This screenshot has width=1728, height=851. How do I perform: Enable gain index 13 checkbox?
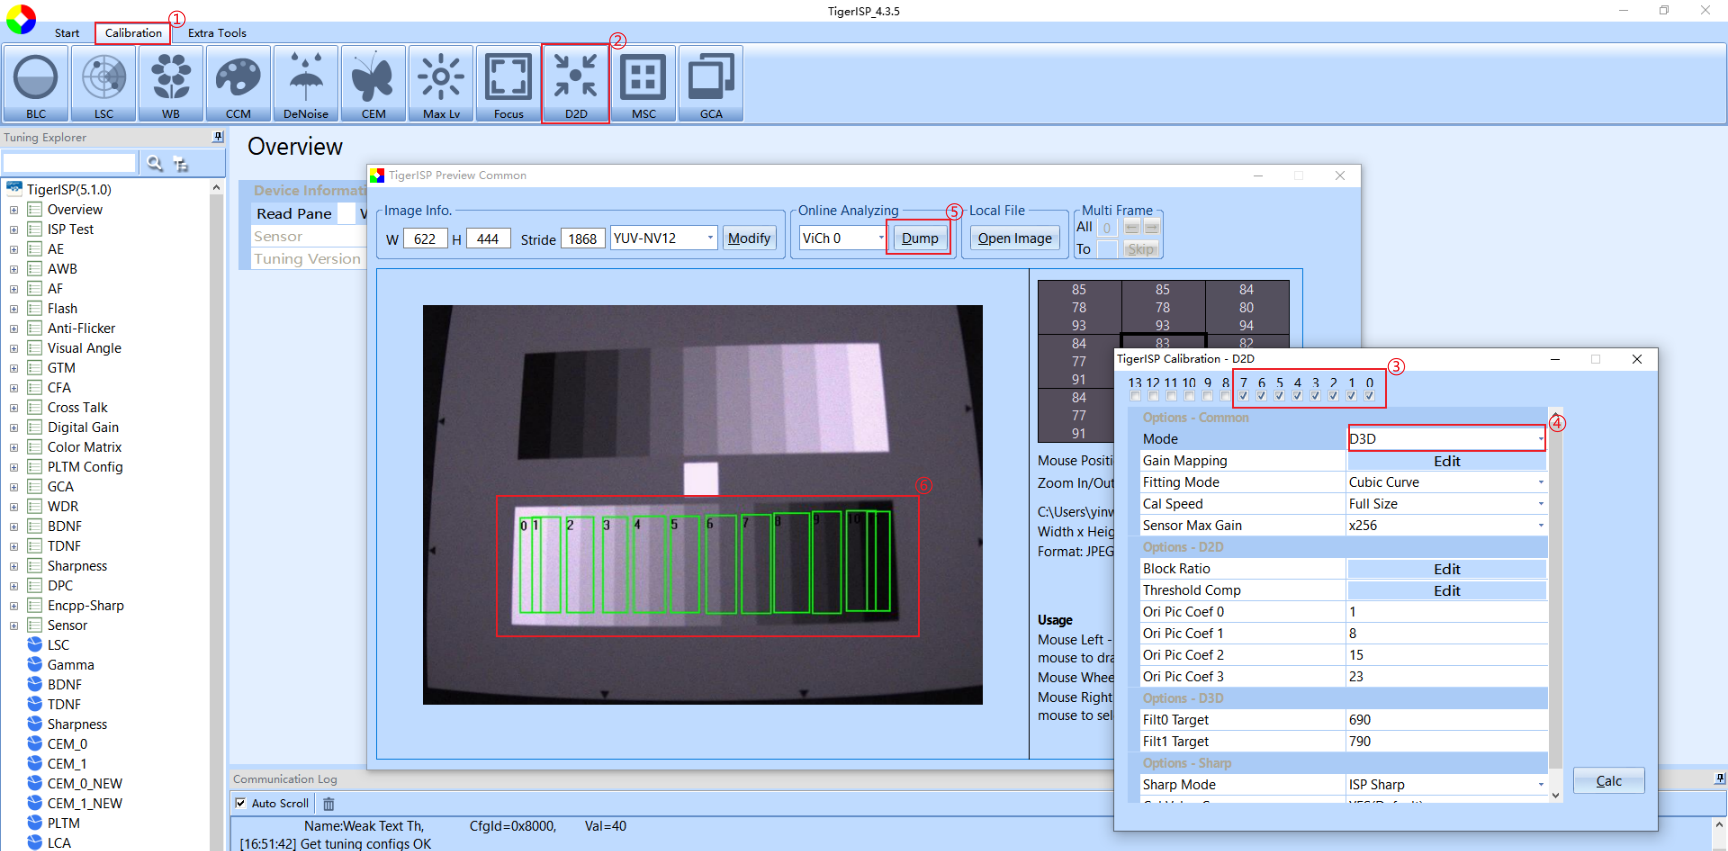[1135, 396]
